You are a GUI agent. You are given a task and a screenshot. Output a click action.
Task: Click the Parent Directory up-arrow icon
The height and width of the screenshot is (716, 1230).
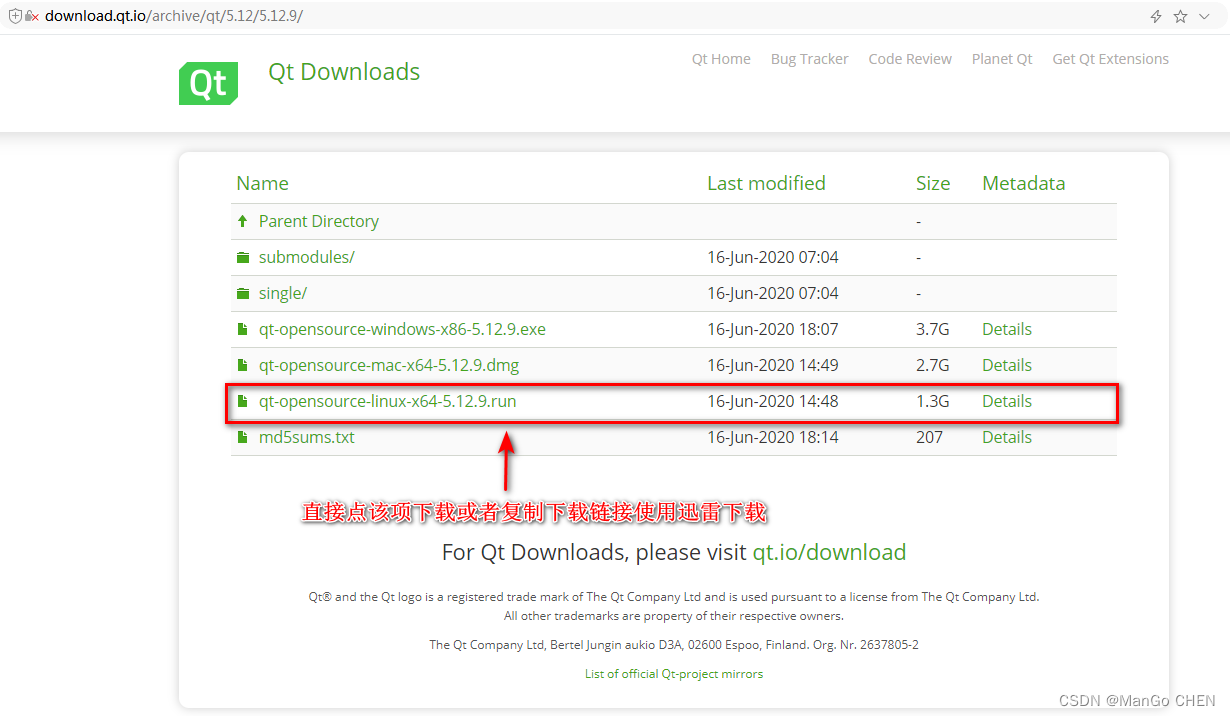click(242, 221)
